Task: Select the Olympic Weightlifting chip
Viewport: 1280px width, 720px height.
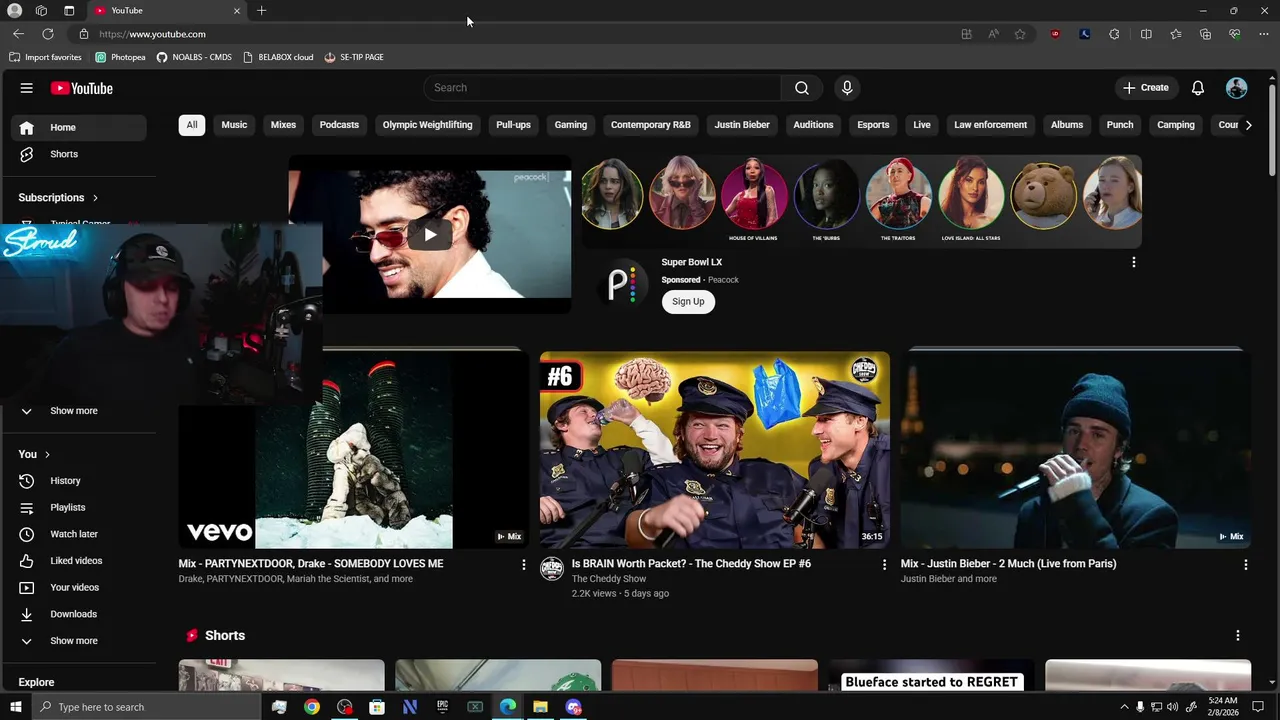Action: coord(427,125)
